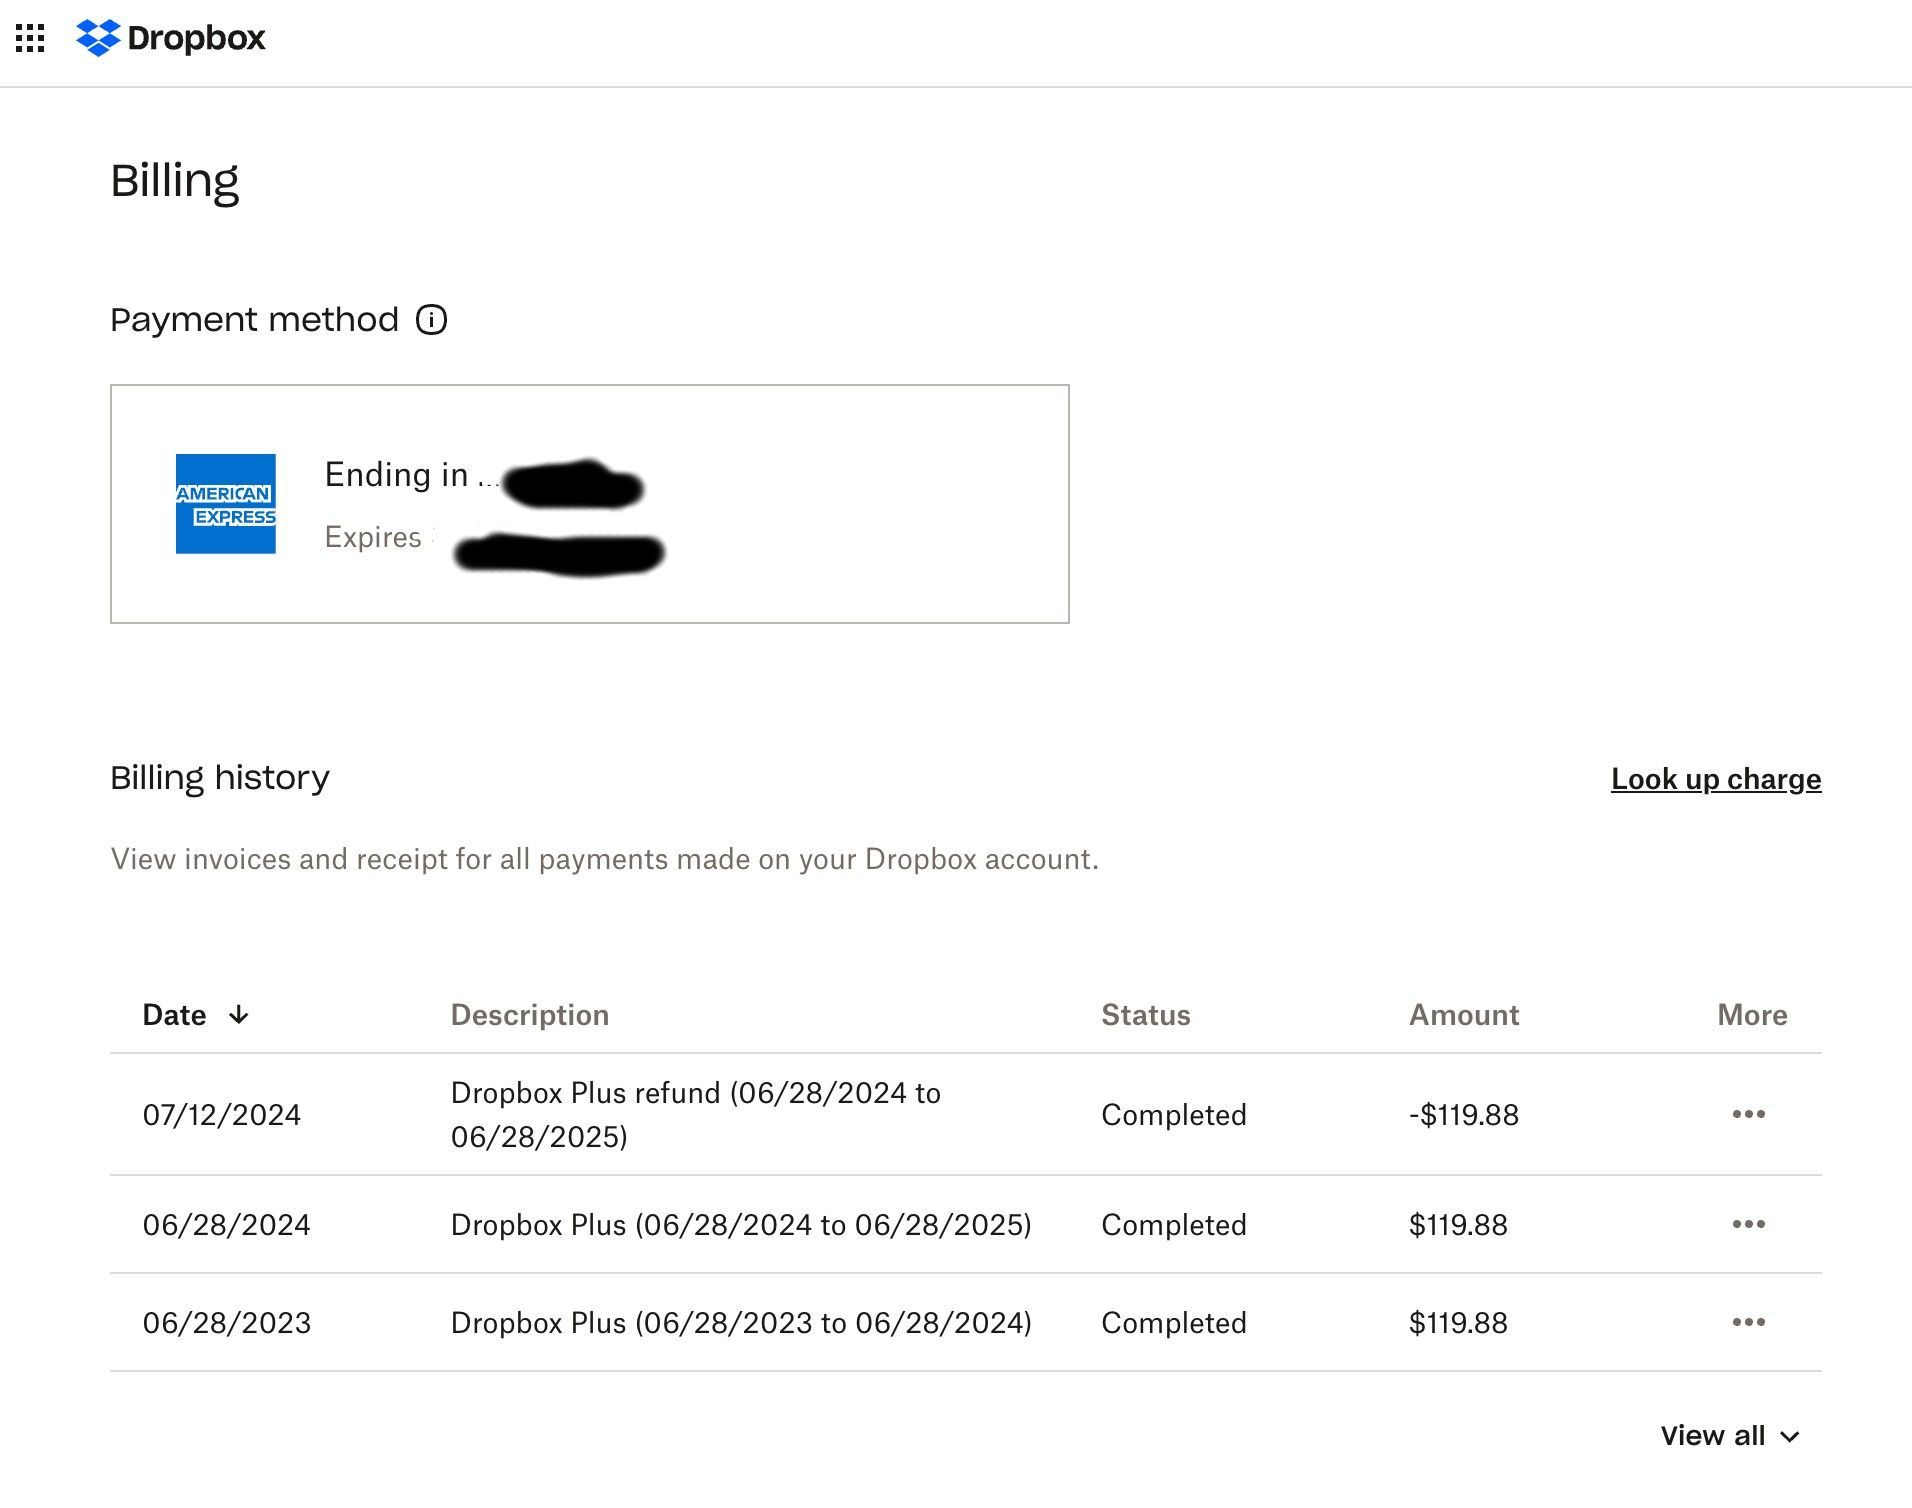Click the Dropbox Plus refund description
The width and height of the screenshot is (1912, 1508).
[696, 1115]
